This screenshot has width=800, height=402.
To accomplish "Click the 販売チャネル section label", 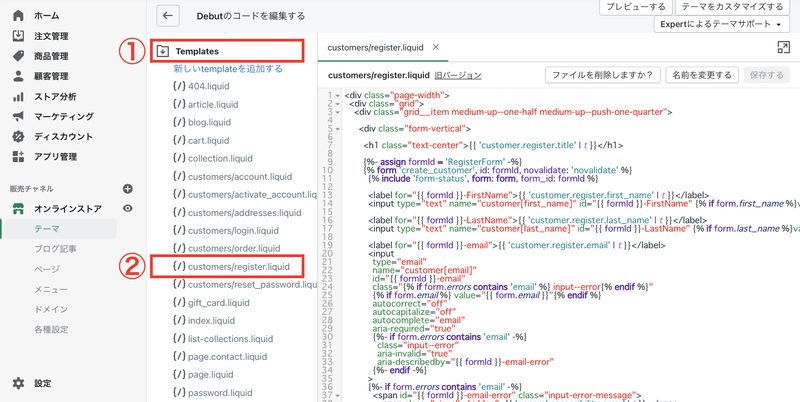I will tap(31, 189).
